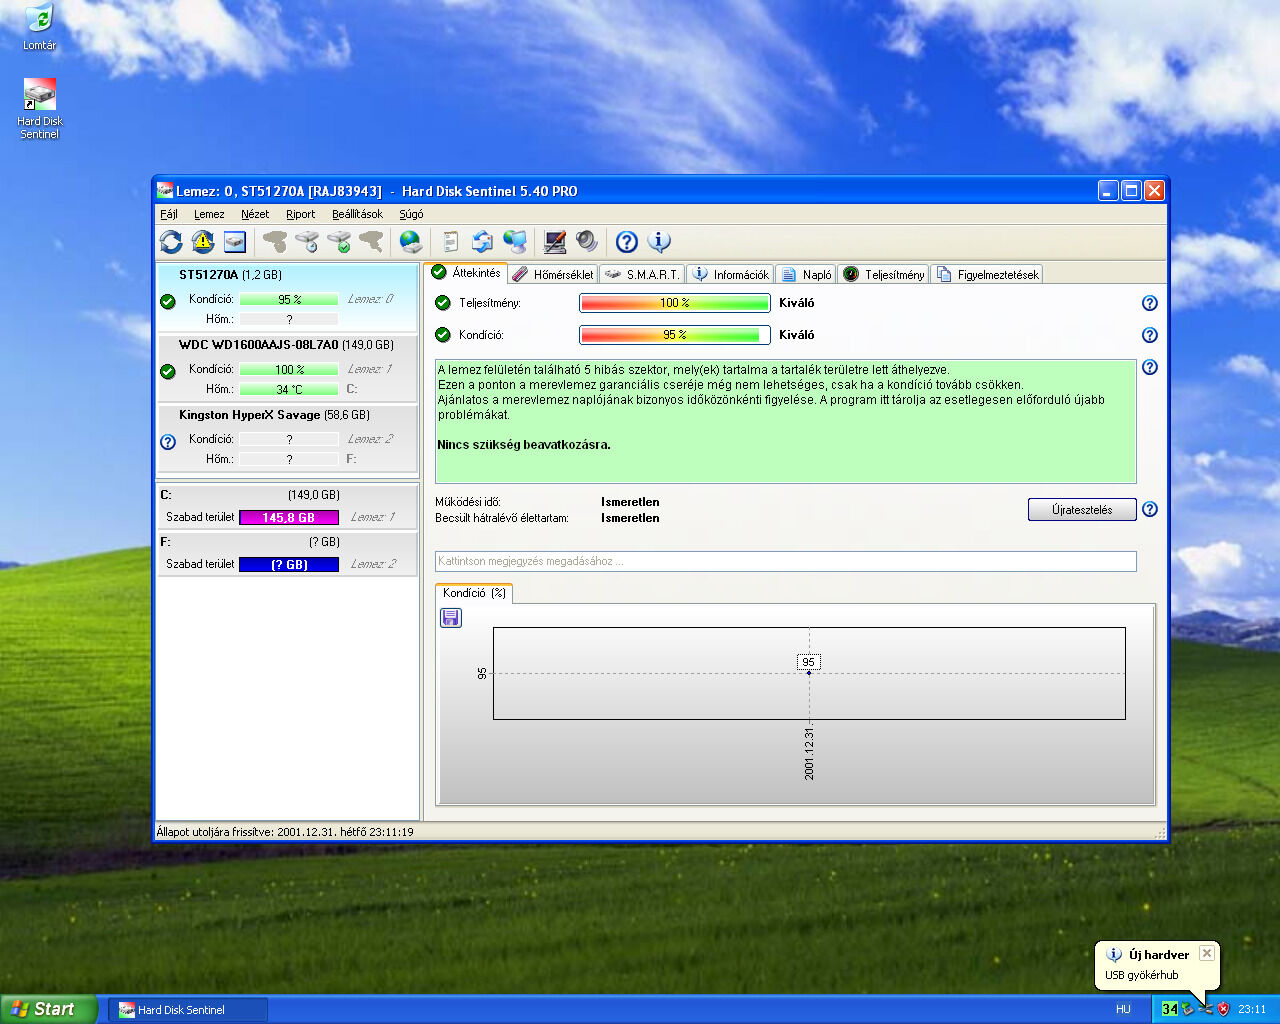Open the configuration monitor with pen icon
Viewport: 1280px width, 1024px height.
point(555,242)
